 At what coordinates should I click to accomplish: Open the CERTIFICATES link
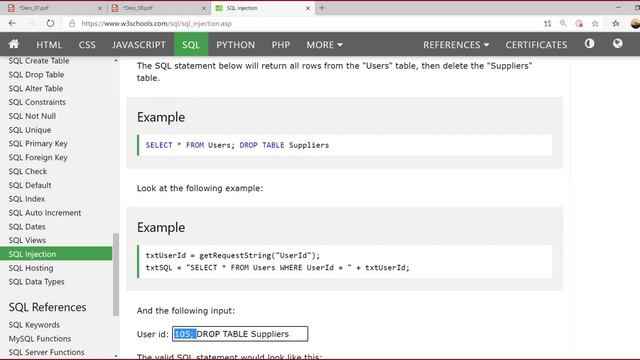(x=536, y=44)
